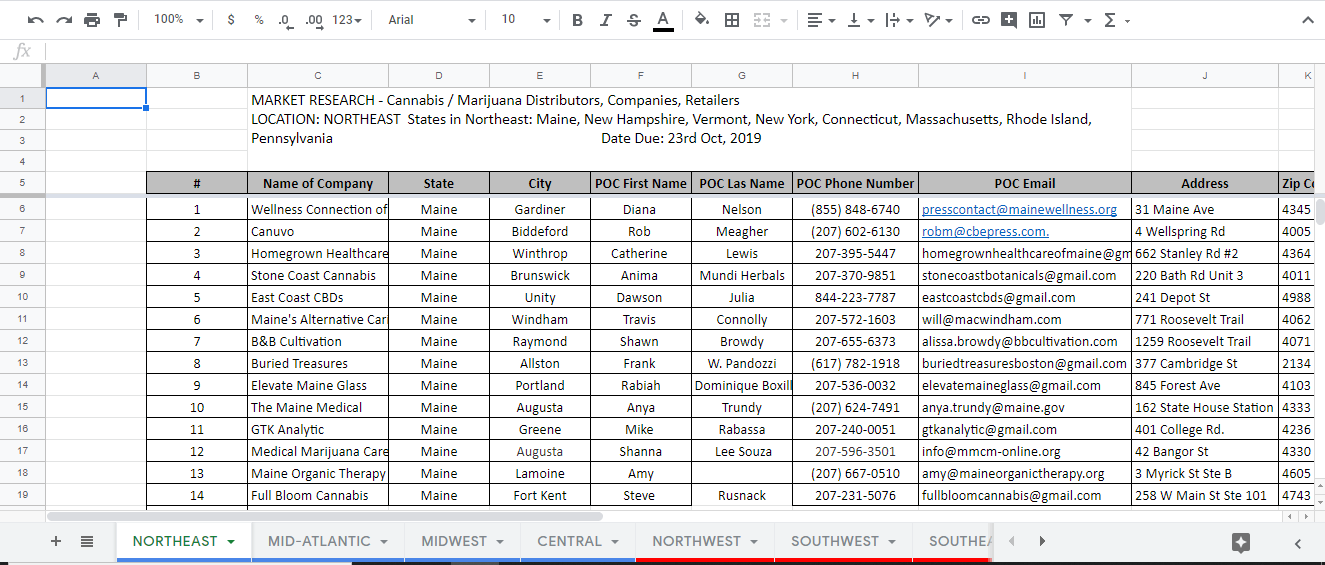The height and width of the screenshot is (565, 1325).
Task: Apply currency format with dollar icon
Action: [231, 20]
